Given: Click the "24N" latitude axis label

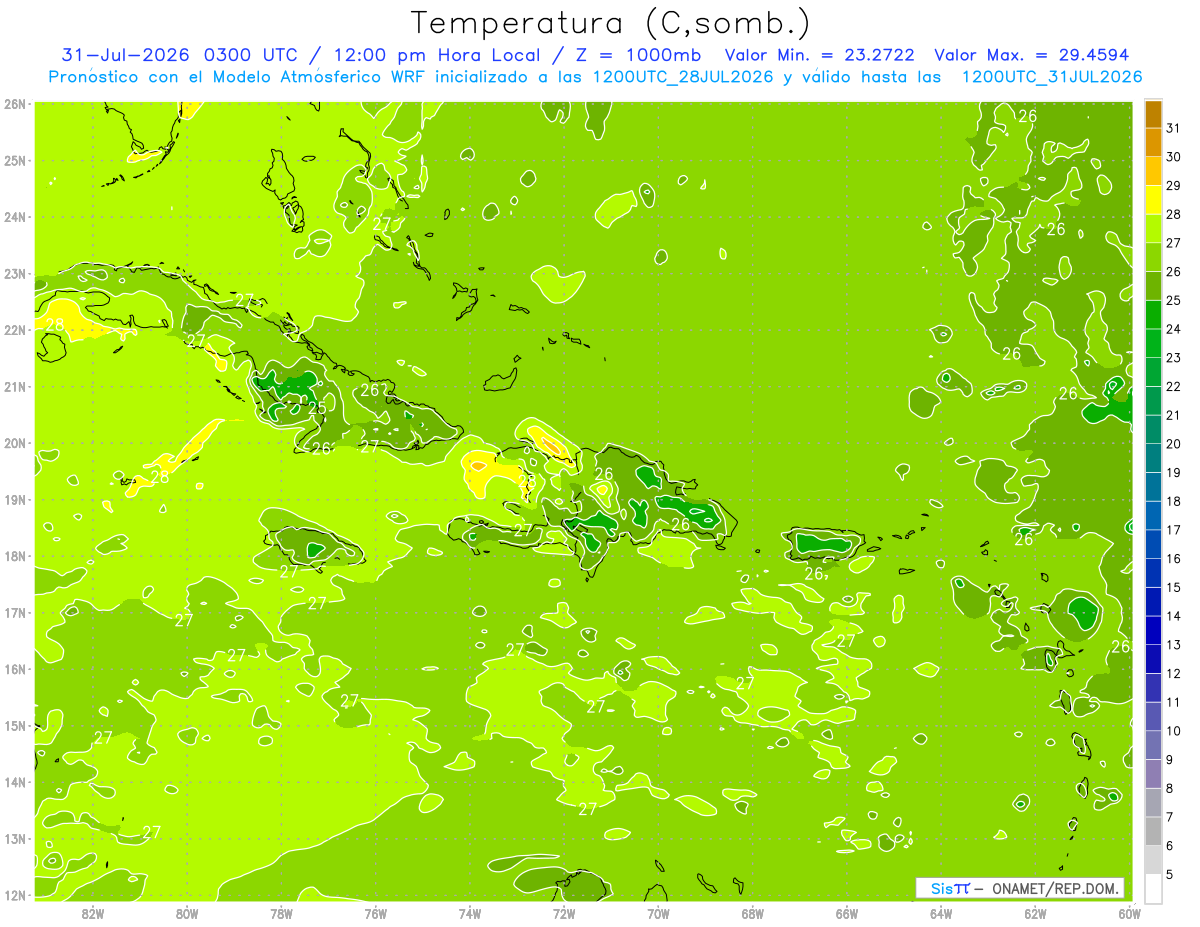Looking at the screenshot, I should [15, 217].
